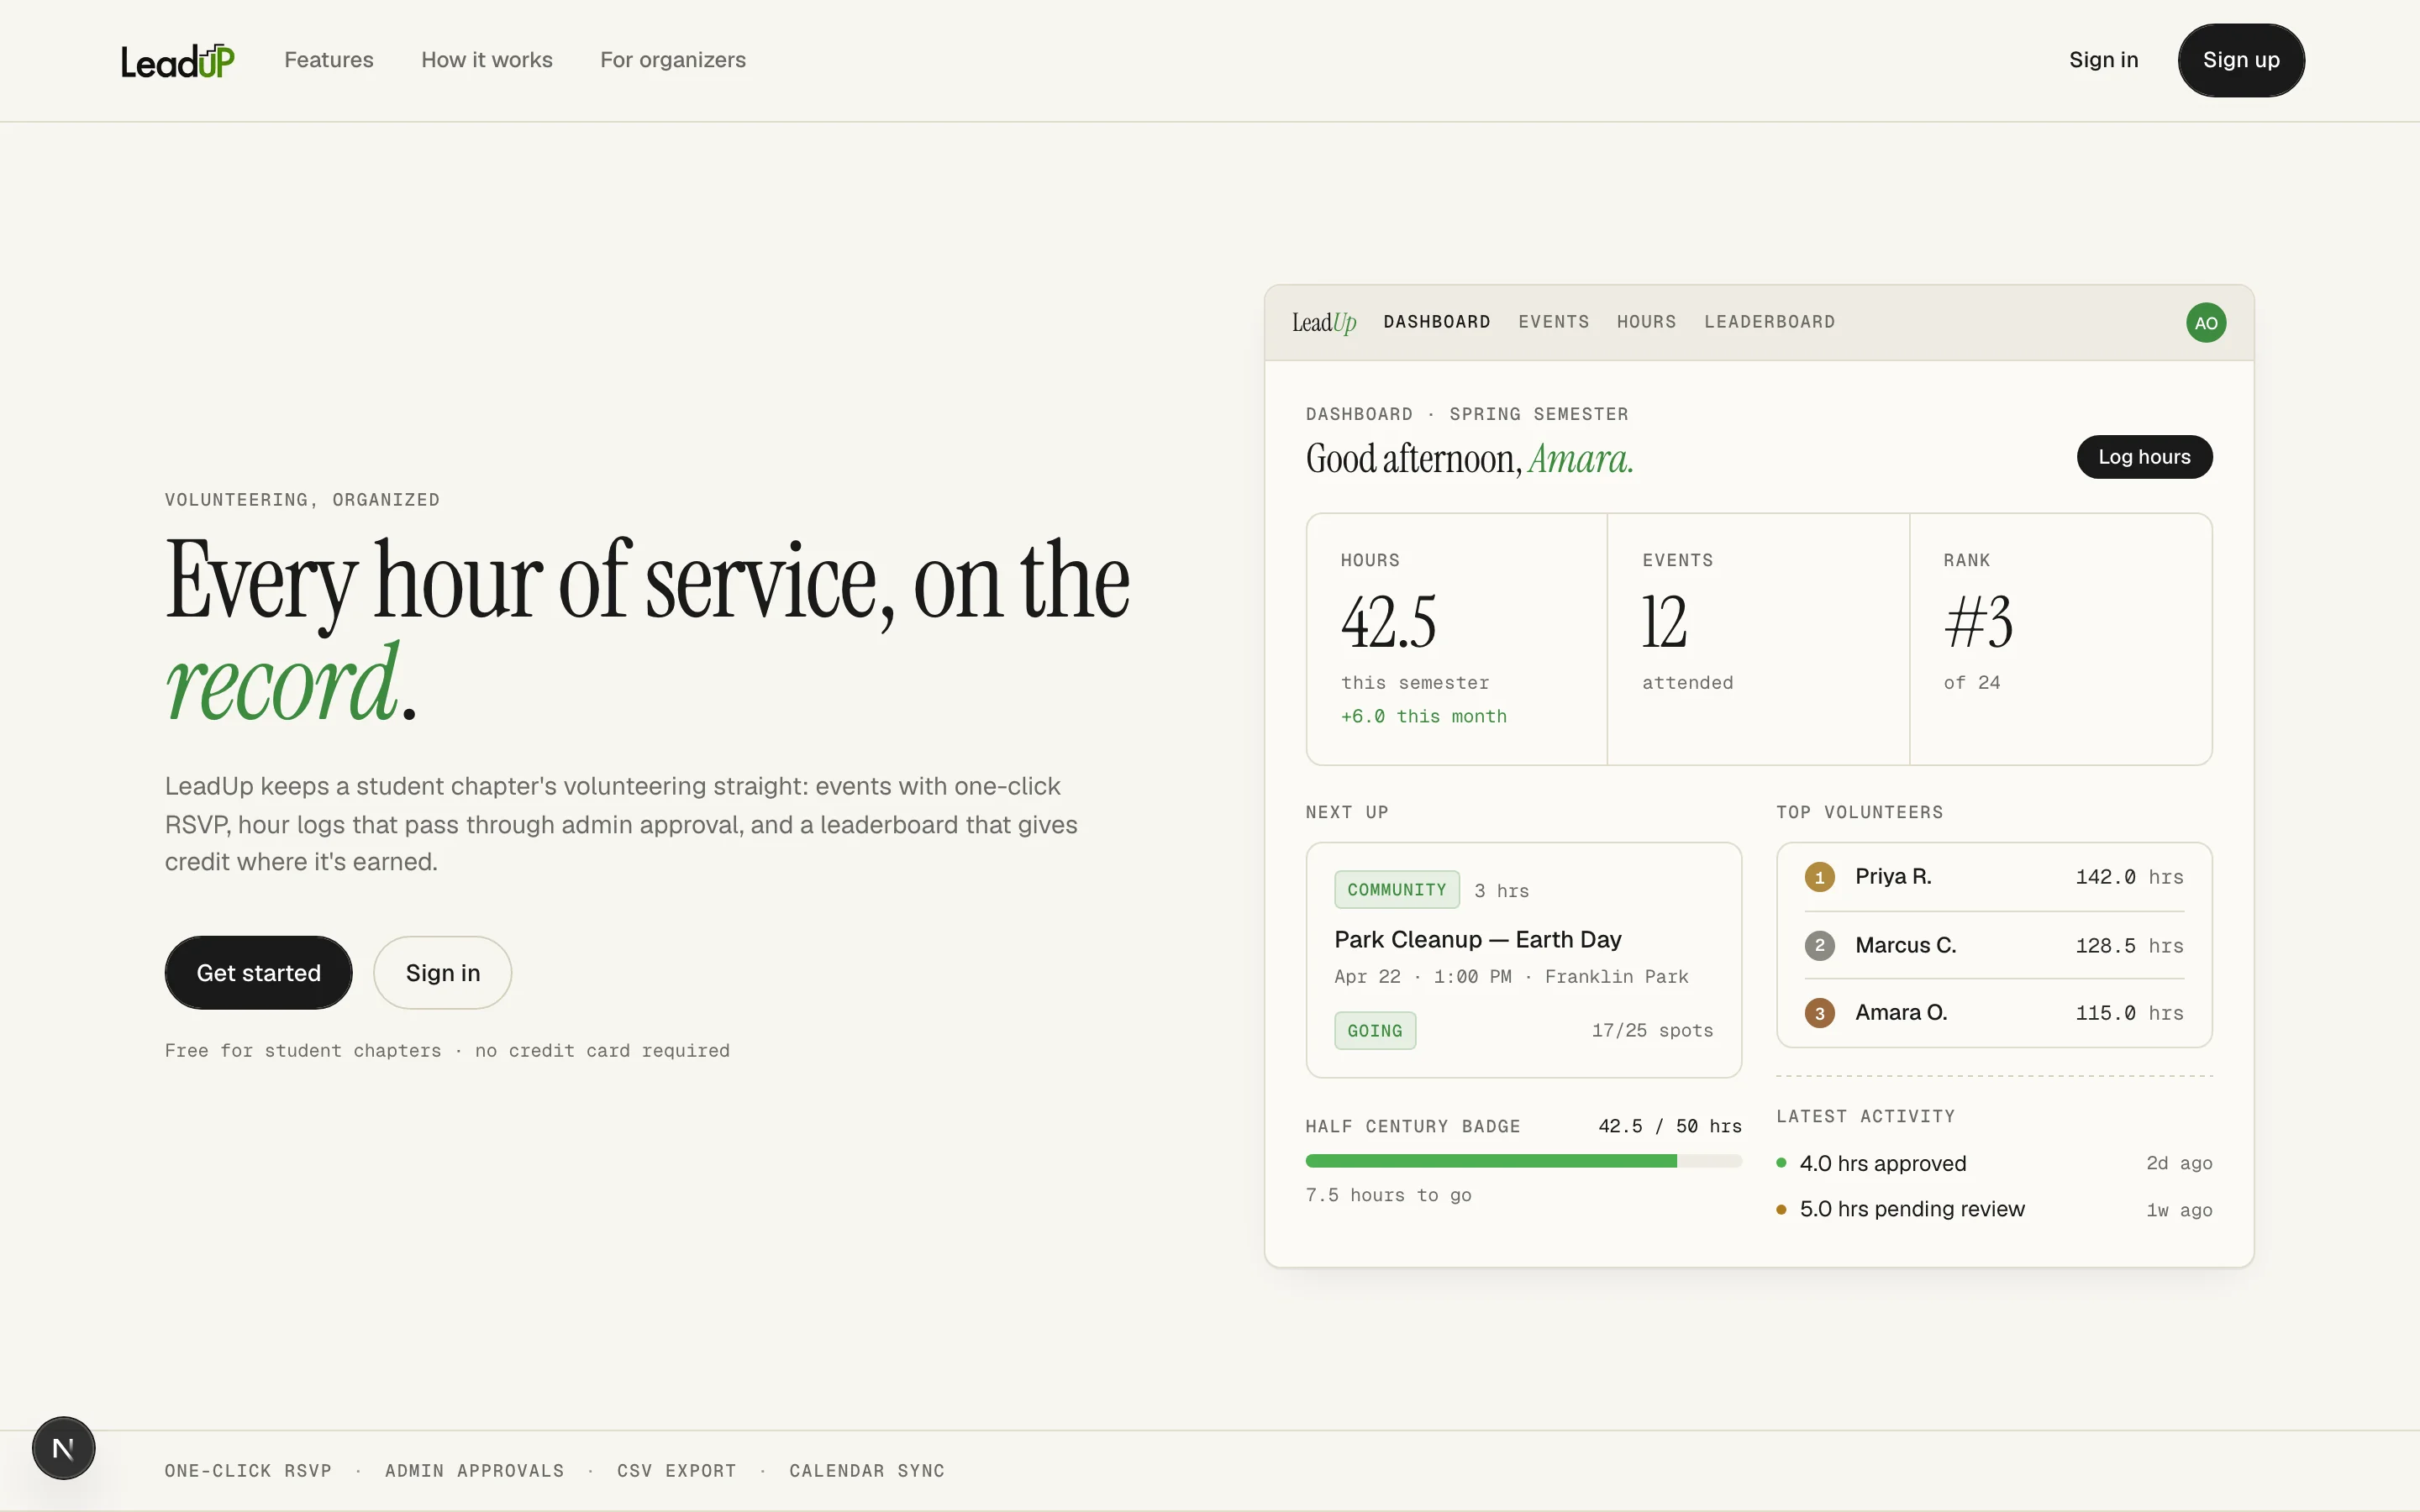Click the AO user avatar

(x=2206, y=323)
